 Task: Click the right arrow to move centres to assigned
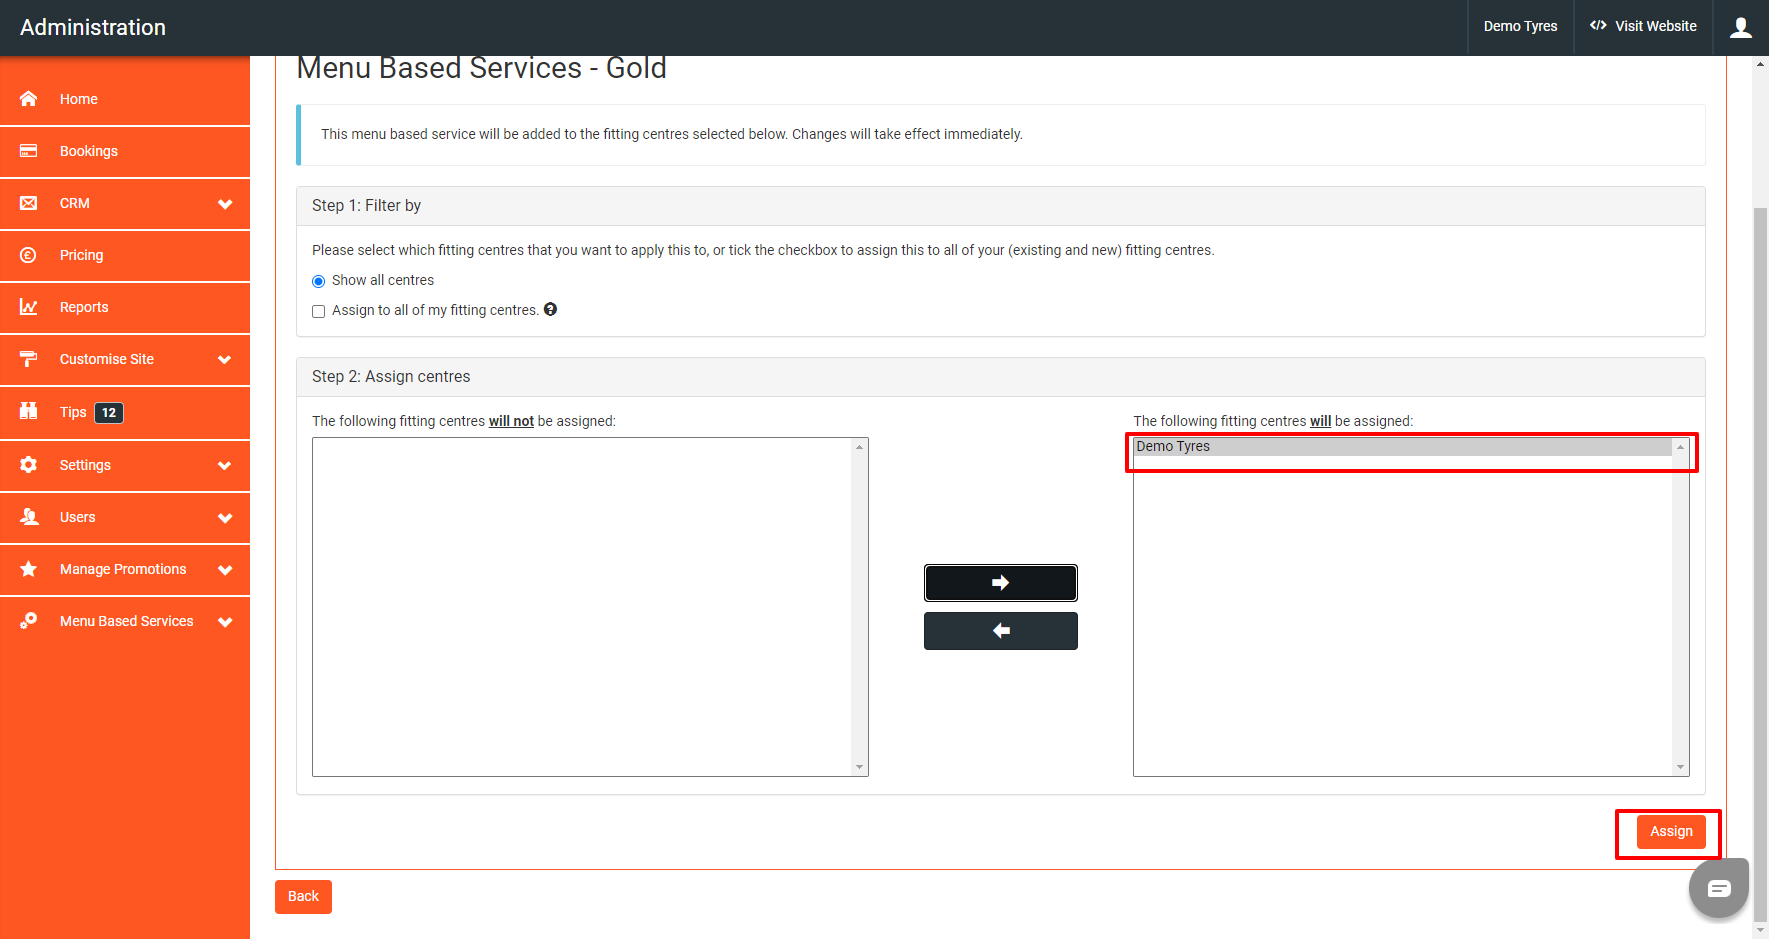pyautogui.click(x=1000, y=582)
